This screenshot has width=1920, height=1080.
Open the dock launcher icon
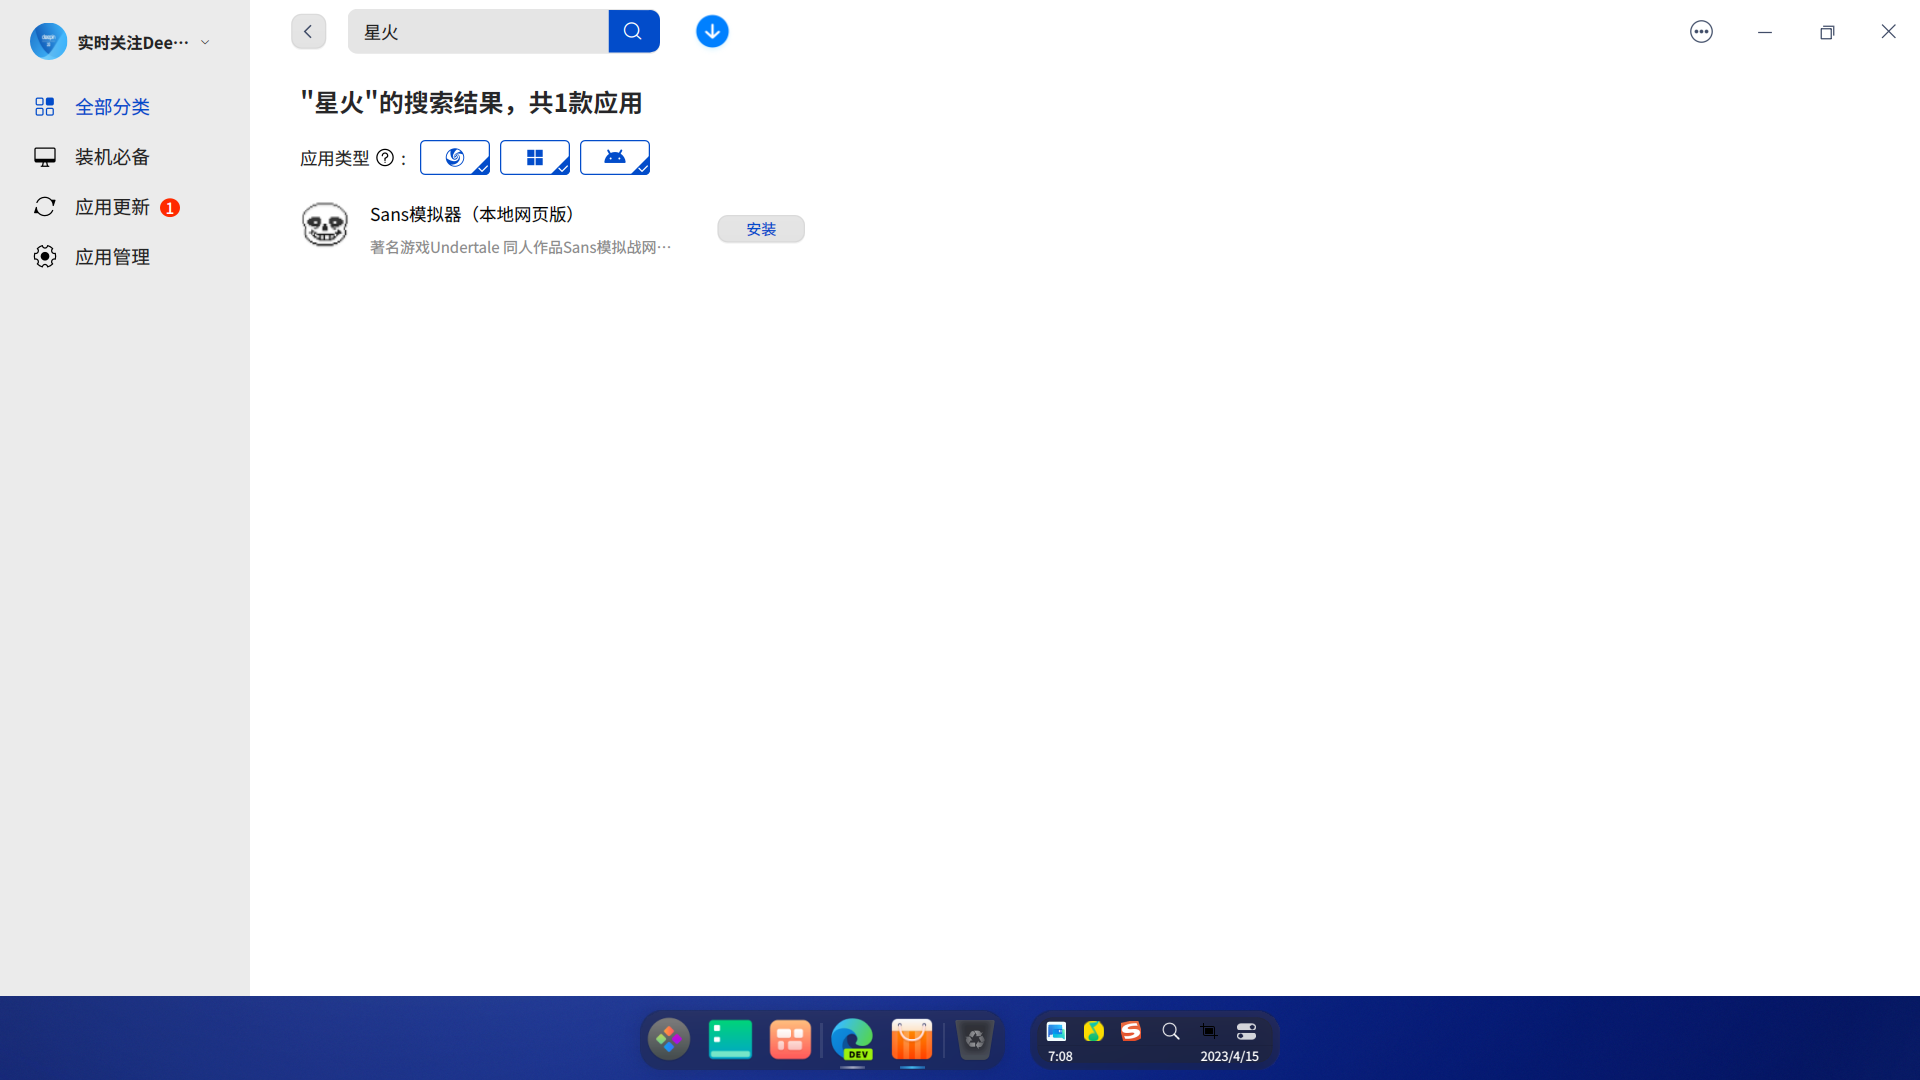(669, 1040)
